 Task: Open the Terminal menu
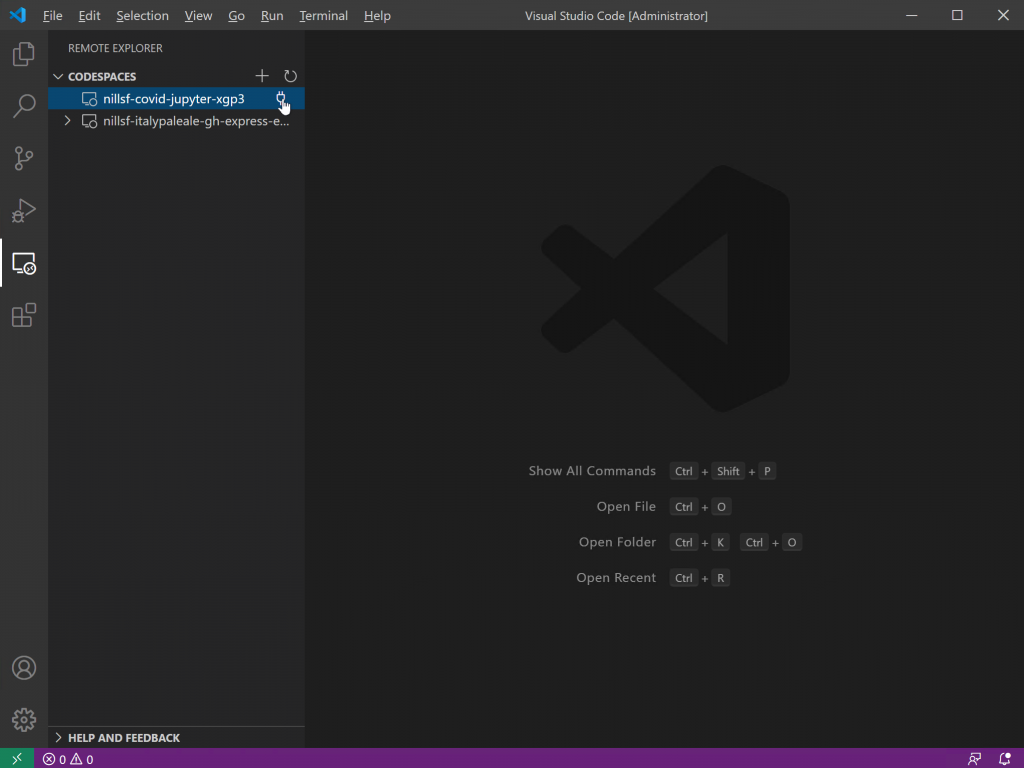(323, 16)
